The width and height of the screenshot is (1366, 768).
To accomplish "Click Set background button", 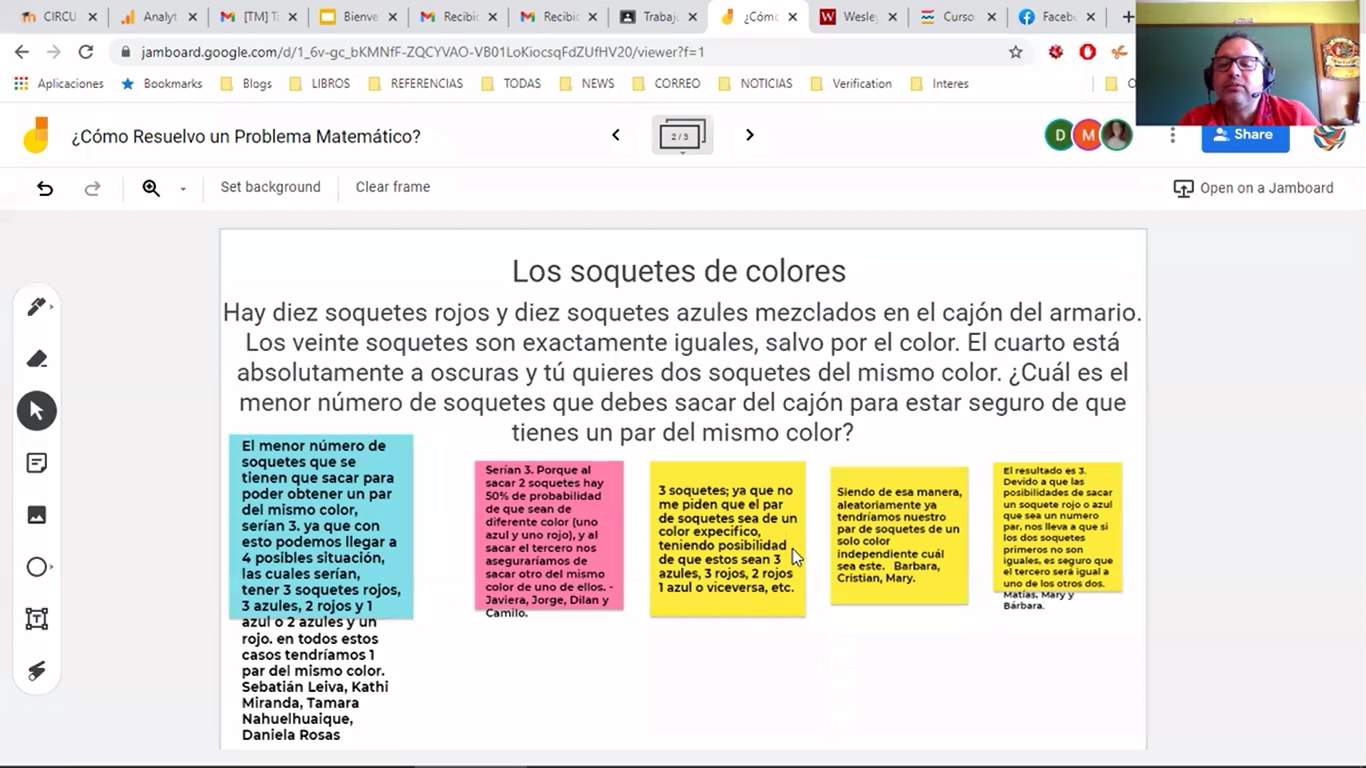I will pyautogui.click(x=270, y=187).
